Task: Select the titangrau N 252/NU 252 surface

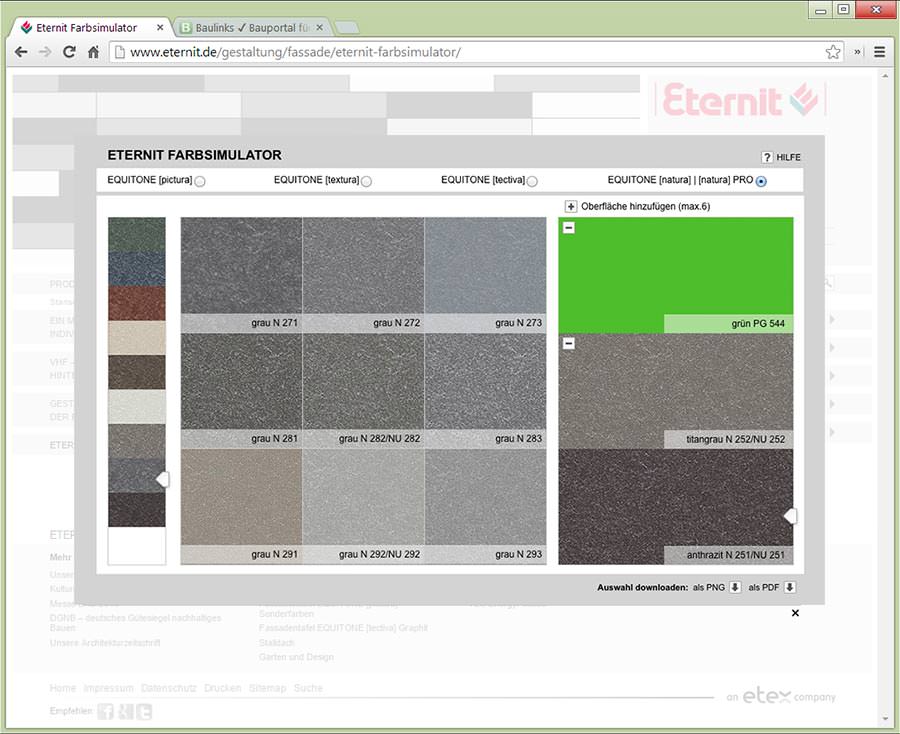Action: (x=676, y=391)
